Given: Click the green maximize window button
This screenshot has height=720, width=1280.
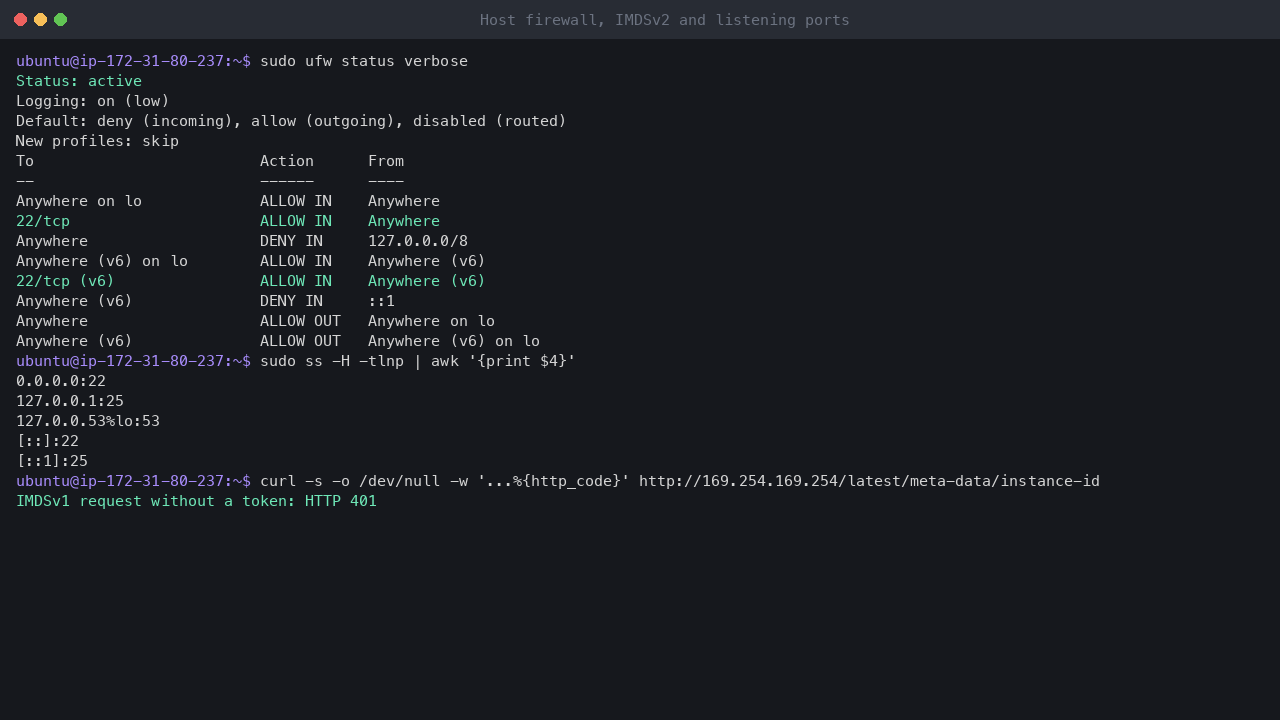Looking at the screenshot, I should click(60, 19).
